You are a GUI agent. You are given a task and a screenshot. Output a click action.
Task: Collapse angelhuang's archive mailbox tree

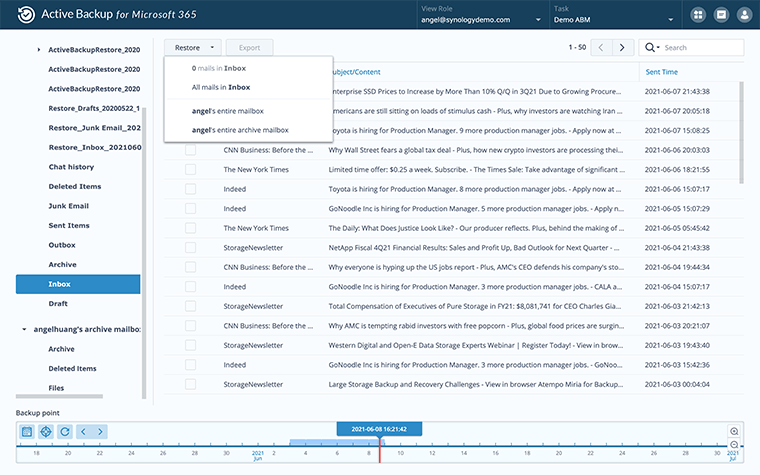click(x=24, y=329)
